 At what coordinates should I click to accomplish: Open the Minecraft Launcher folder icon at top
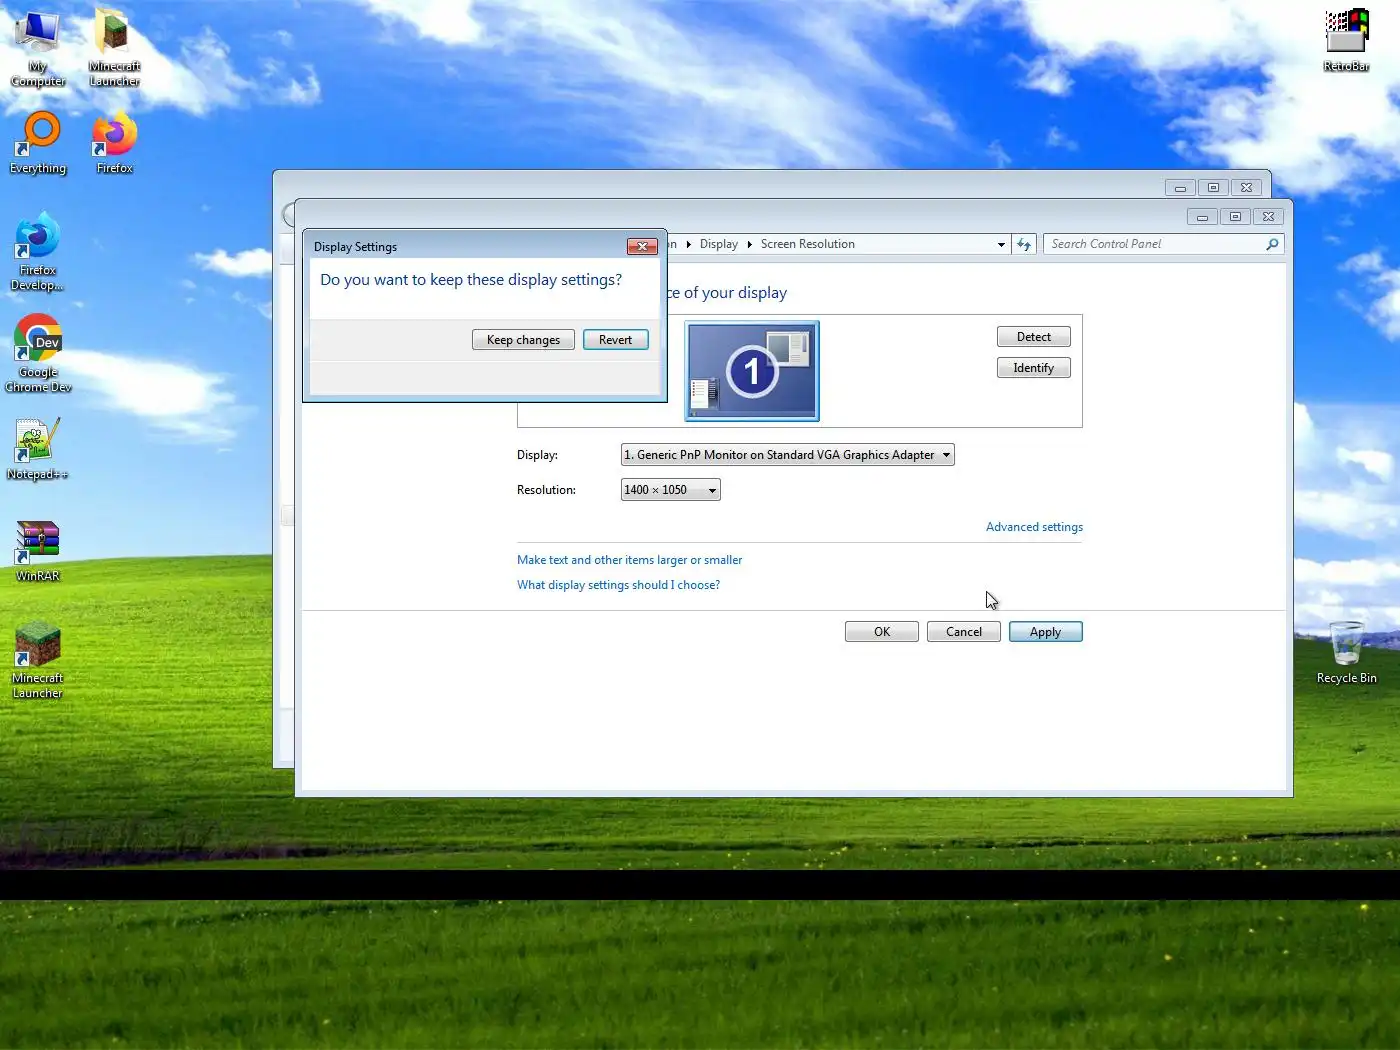114,48
